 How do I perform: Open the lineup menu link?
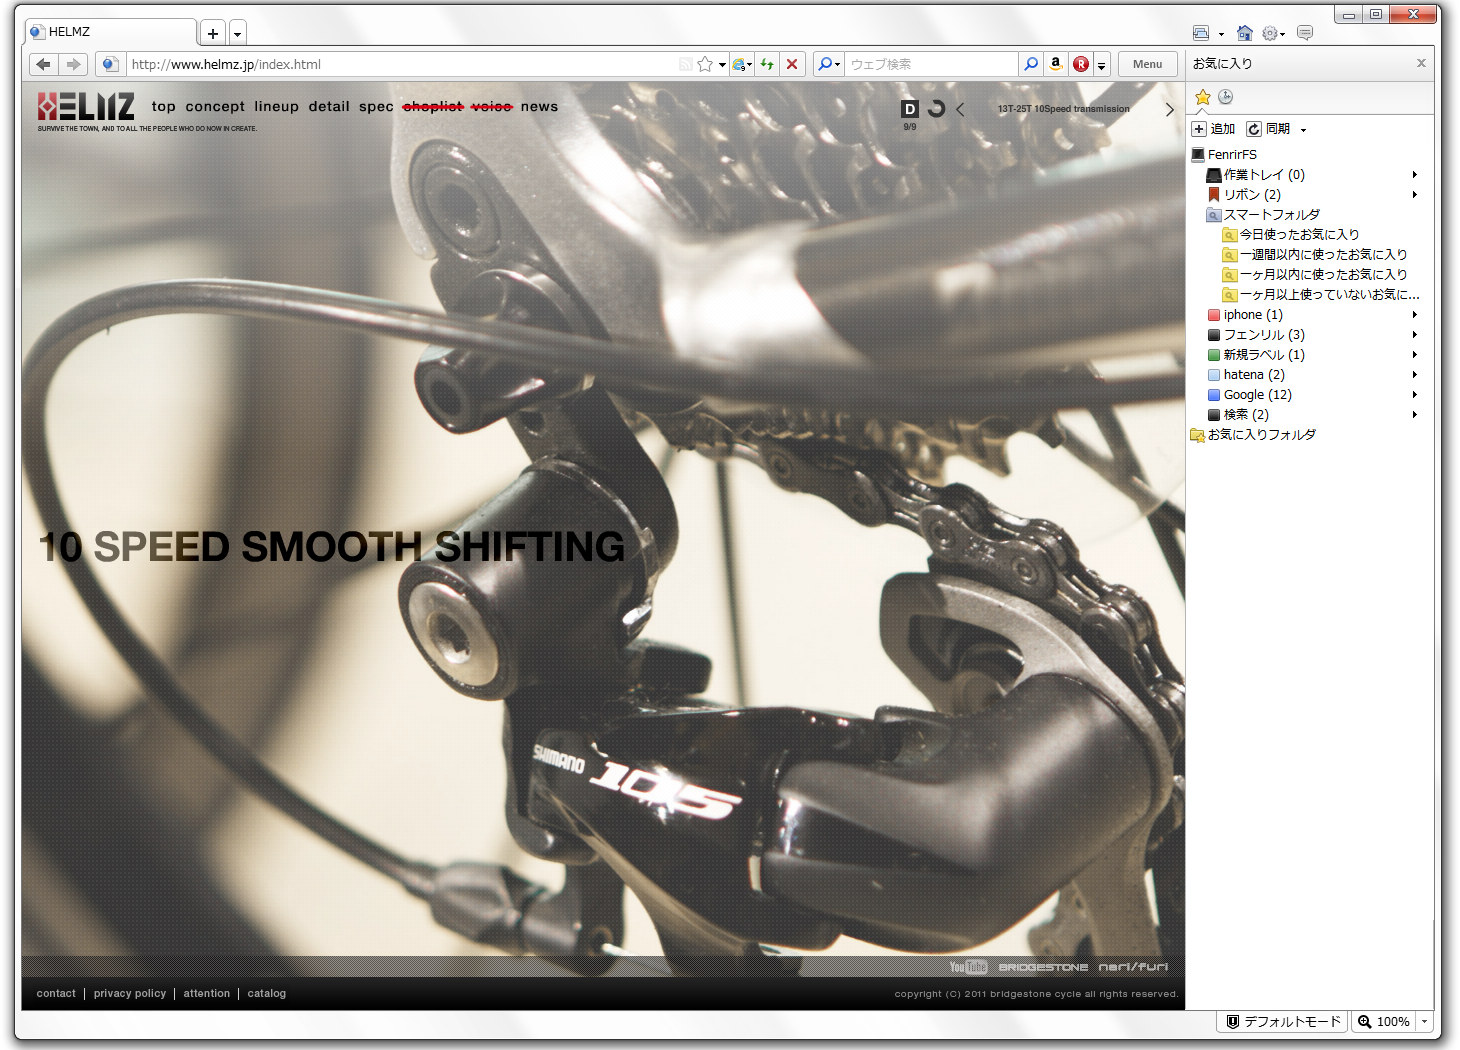(x=276, y=107)
